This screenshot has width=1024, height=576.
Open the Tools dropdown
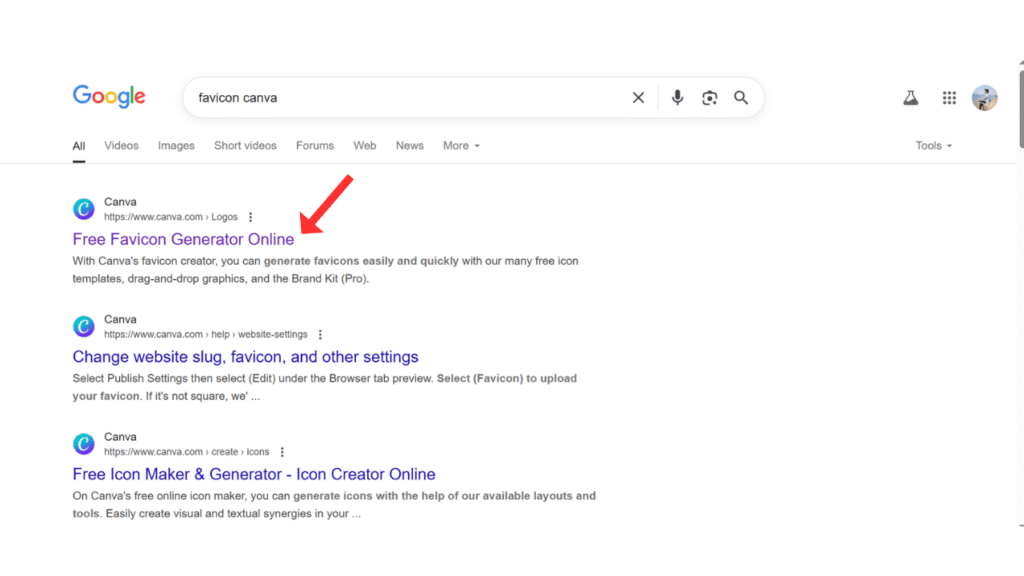[x=932, y=145]
